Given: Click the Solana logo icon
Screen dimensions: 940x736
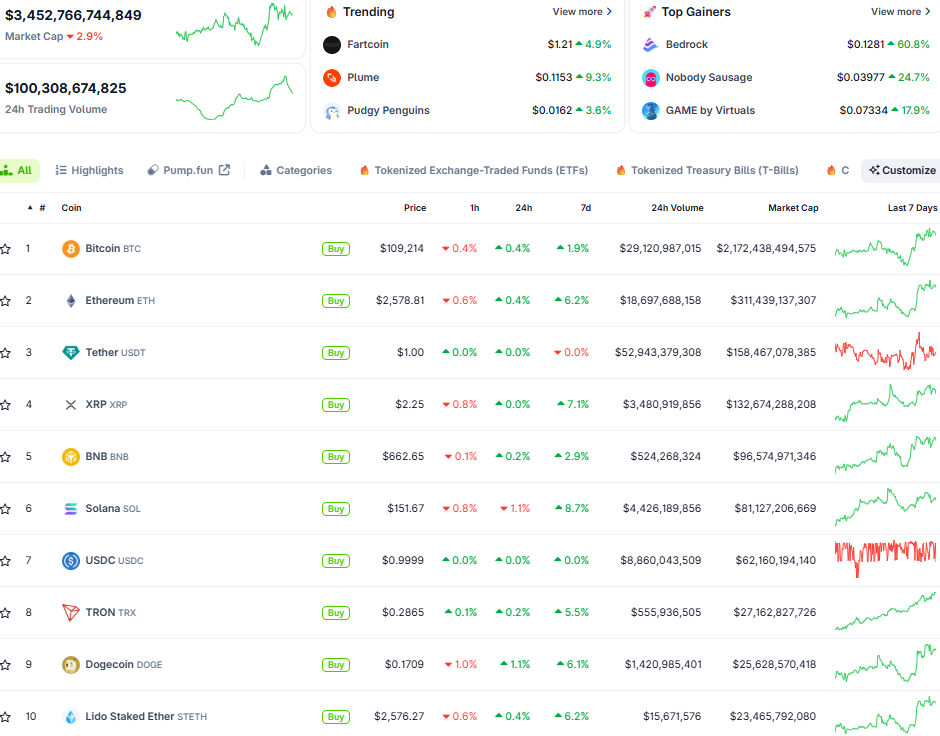Looking at the screenshot, I should click(x=71, y=509).
